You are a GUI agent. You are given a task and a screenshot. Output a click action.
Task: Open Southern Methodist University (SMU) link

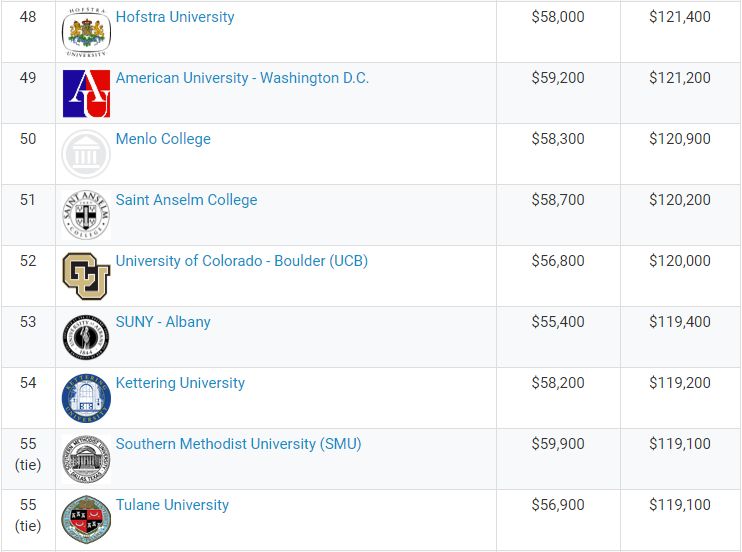pos(238,444)
